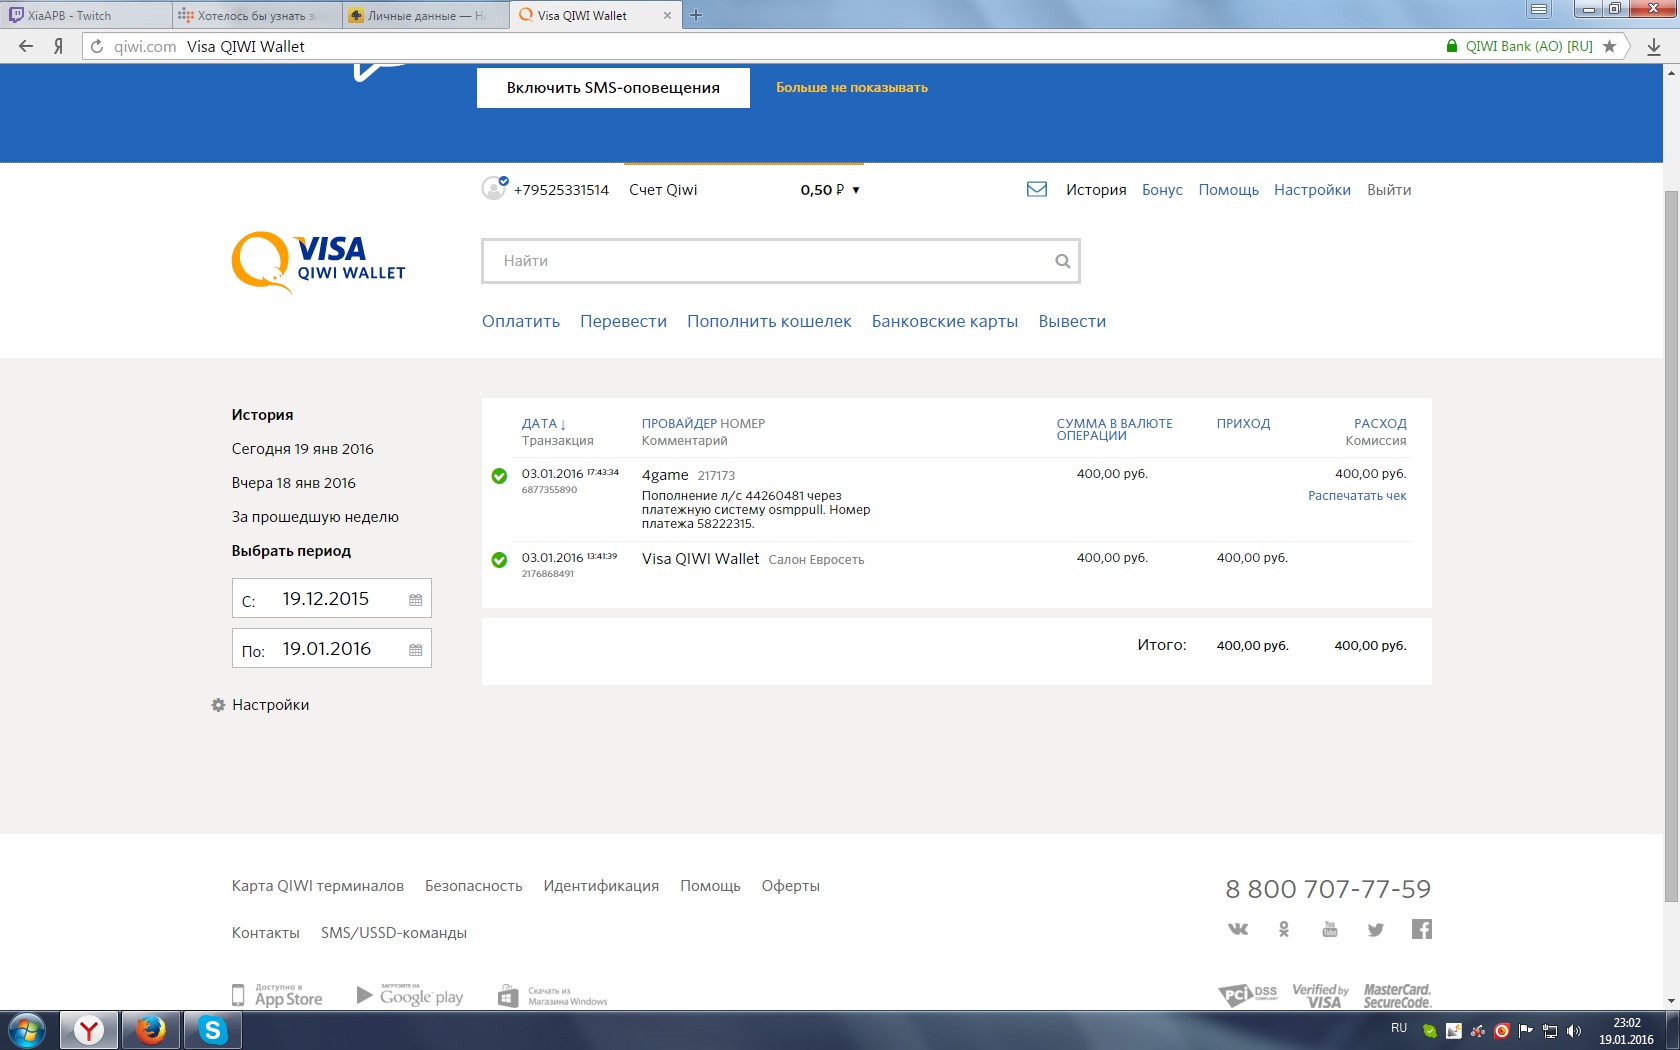Open Вывести section

click(1072, 321)
